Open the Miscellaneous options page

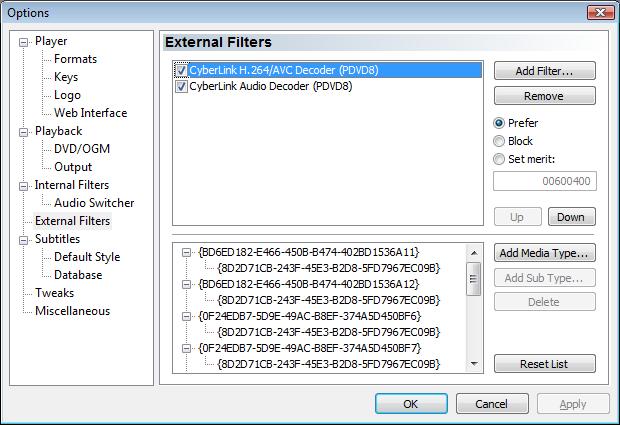tap(73, 311)
